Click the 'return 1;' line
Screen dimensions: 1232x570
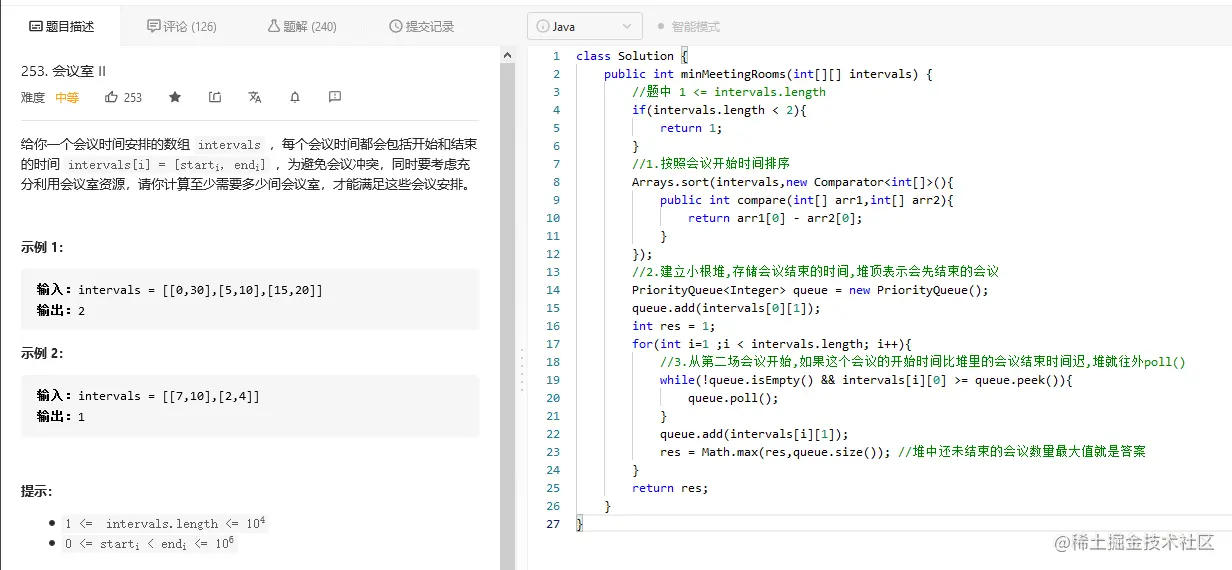[691, 128]
